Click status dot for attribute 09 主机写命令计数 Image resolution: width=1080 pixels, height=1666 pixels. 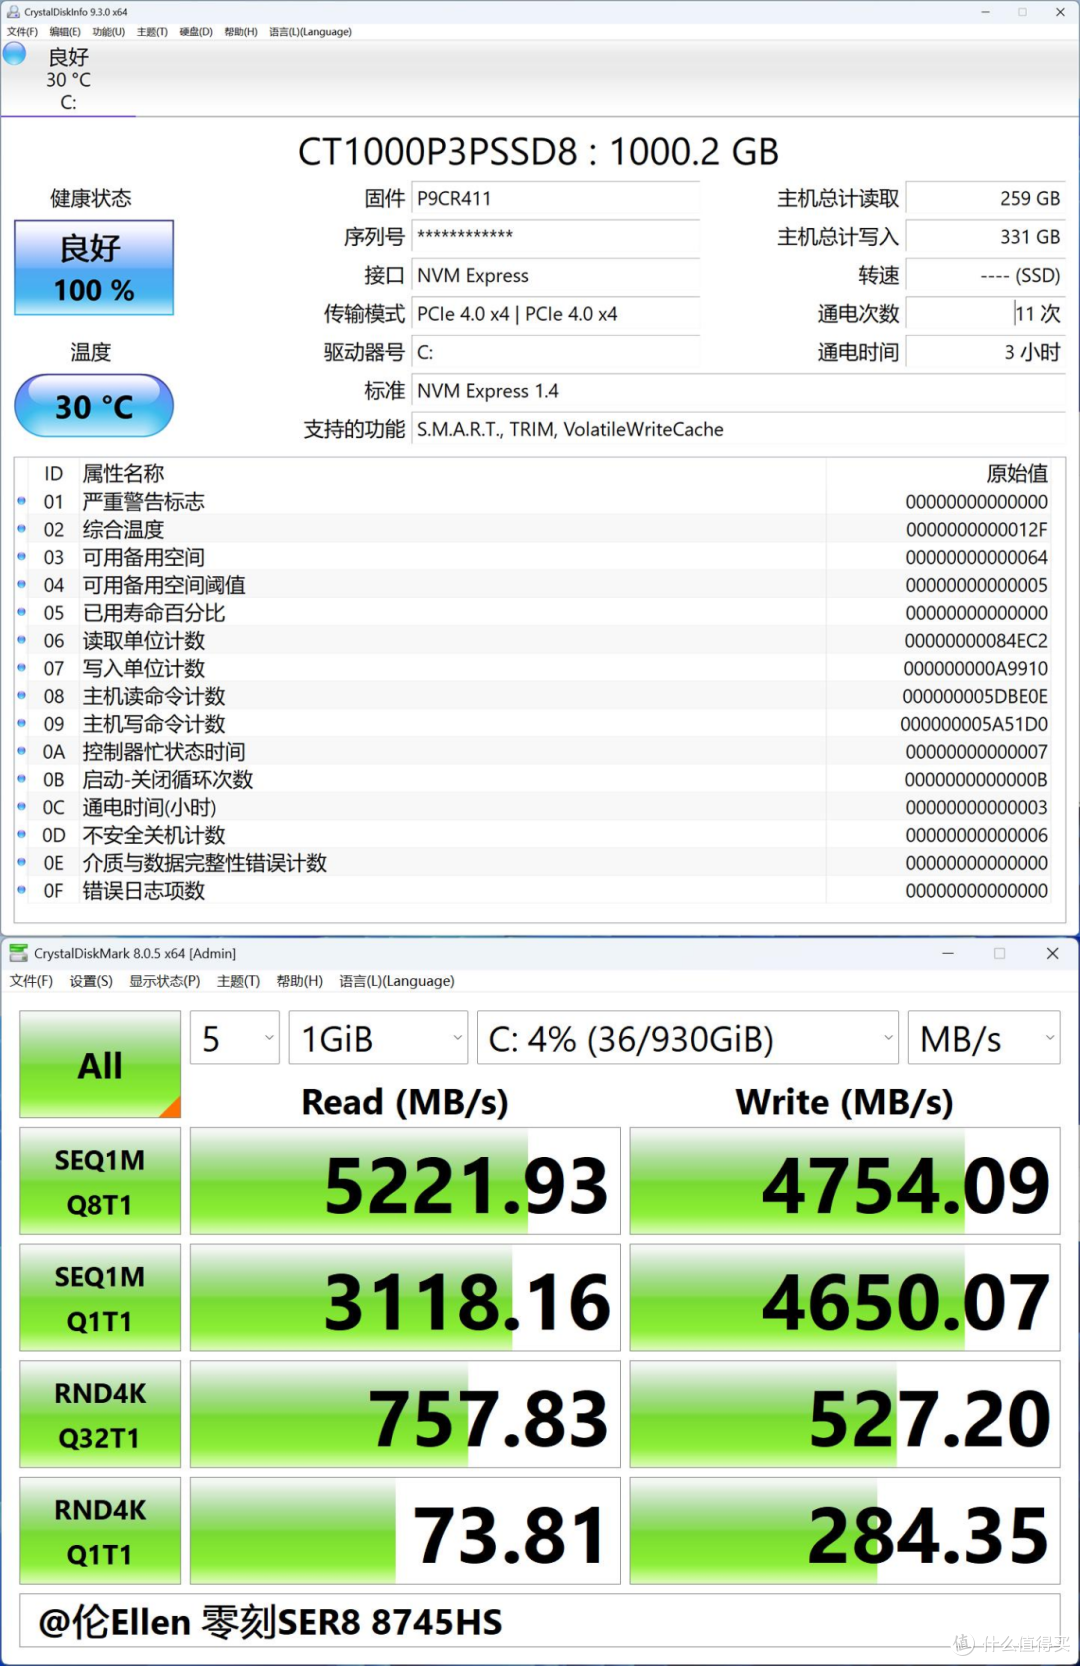click(x=22, y=723)
